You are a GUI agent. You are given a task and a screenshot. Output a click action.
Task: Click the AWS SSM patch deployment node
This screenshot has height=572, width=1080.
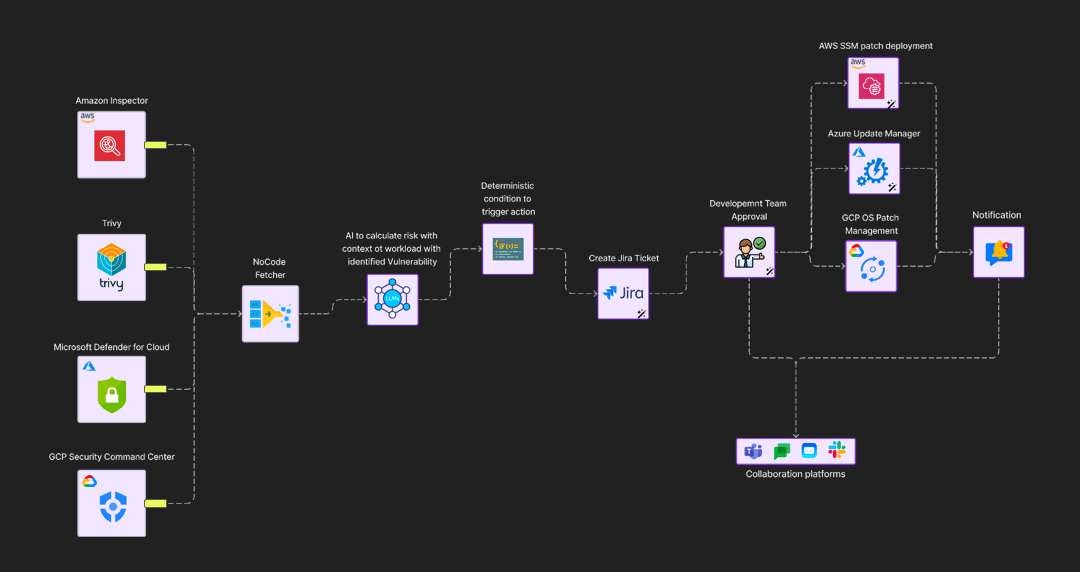[x=873, y=83]
